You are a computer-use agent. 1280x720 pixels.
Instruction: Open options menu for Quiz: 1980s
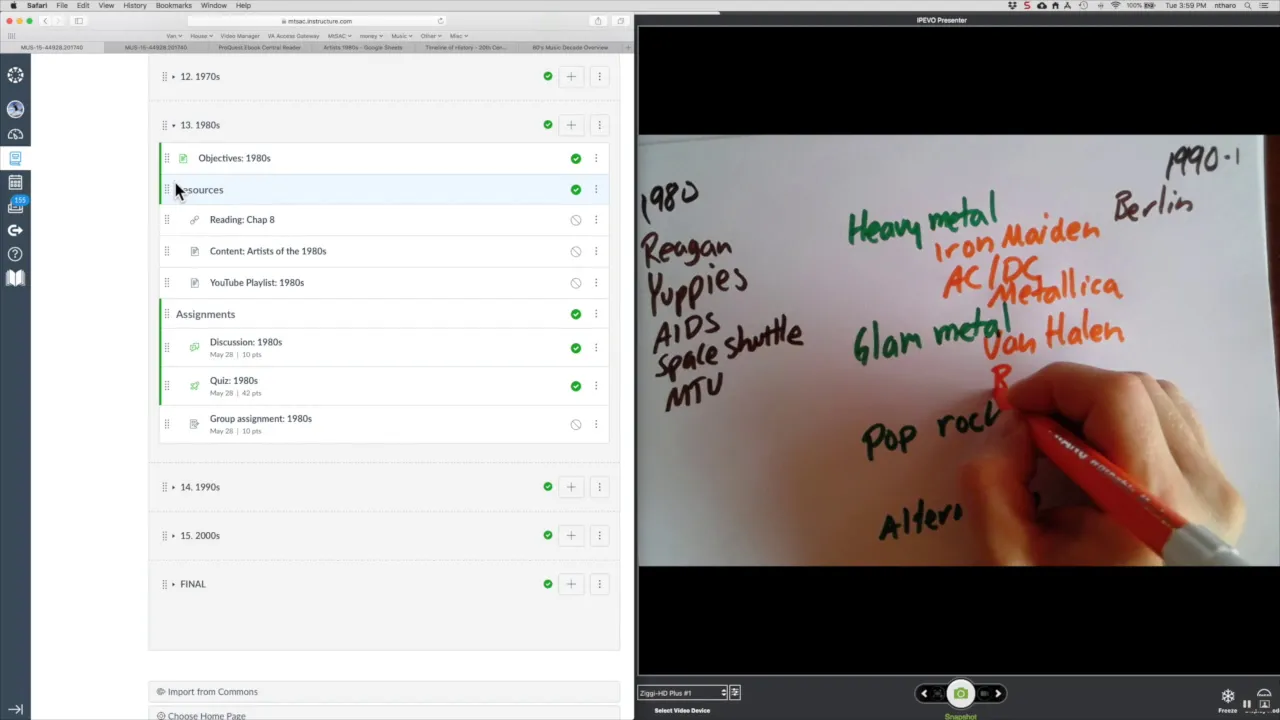pyautogui.click(x=596, y=386)
